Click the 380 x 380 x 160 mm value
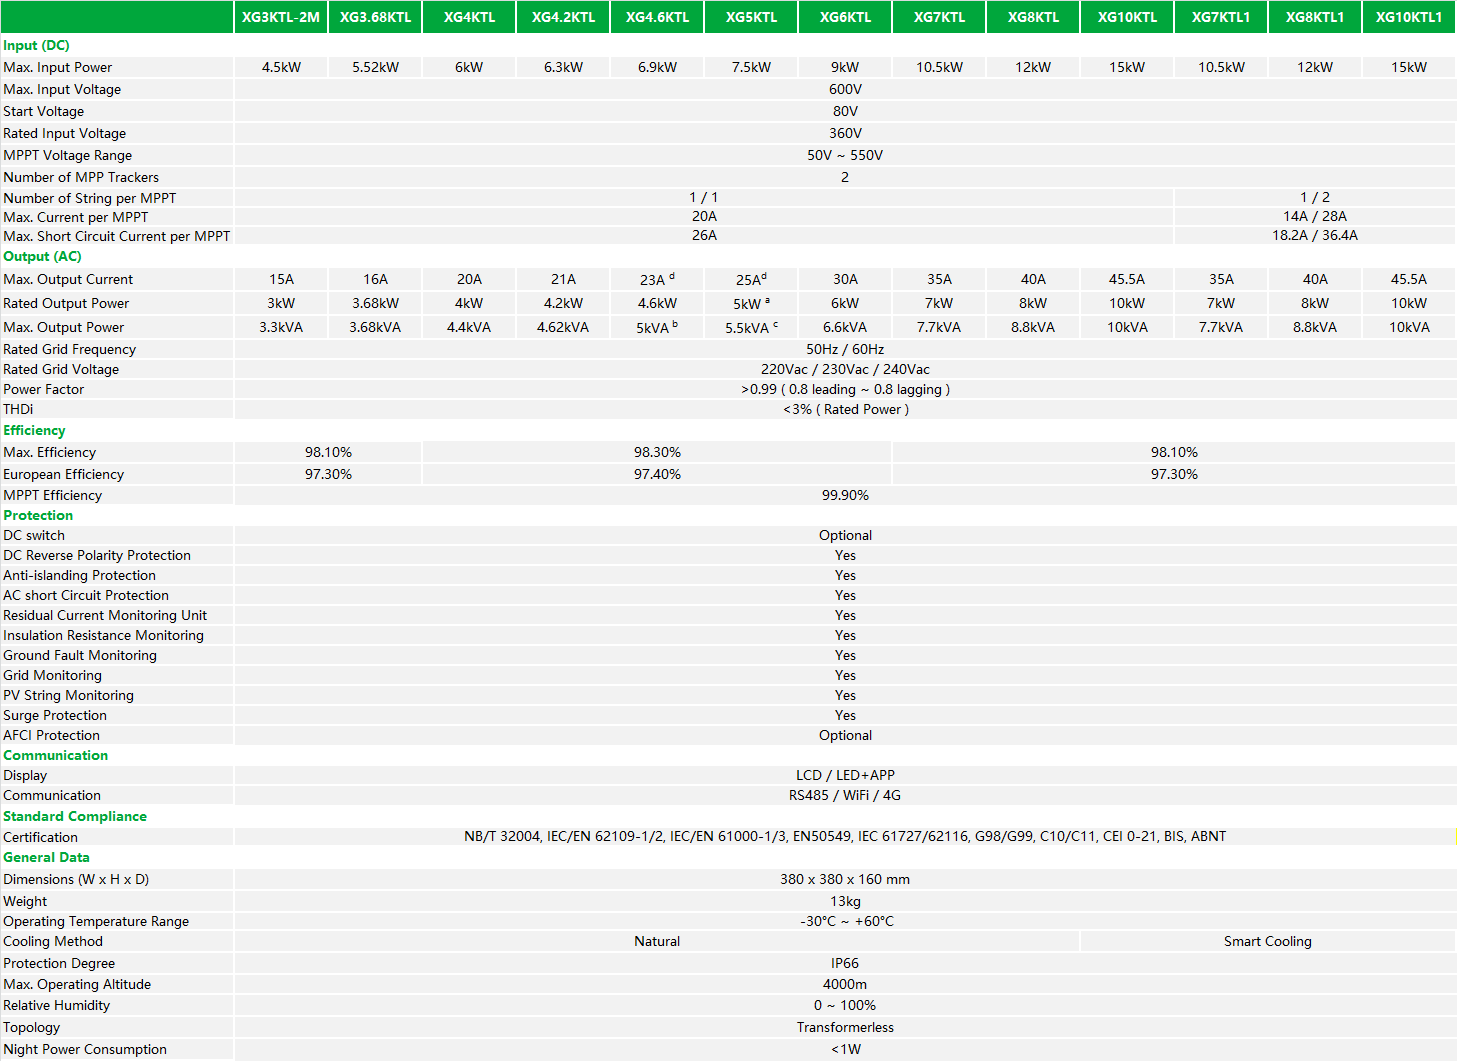 coord(845,879)
